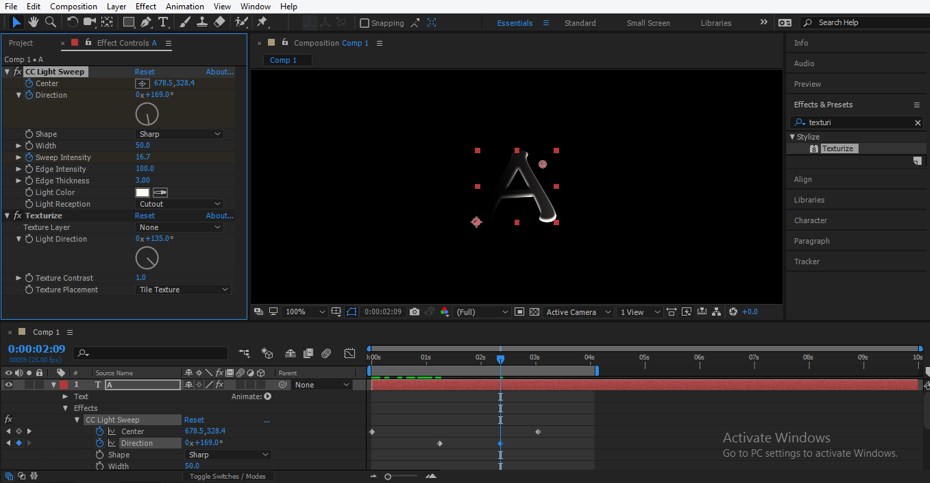Open the Shape dropdown set to Sharp
The height and width of the screenshot is (483, 930).
tap(179, 134)
